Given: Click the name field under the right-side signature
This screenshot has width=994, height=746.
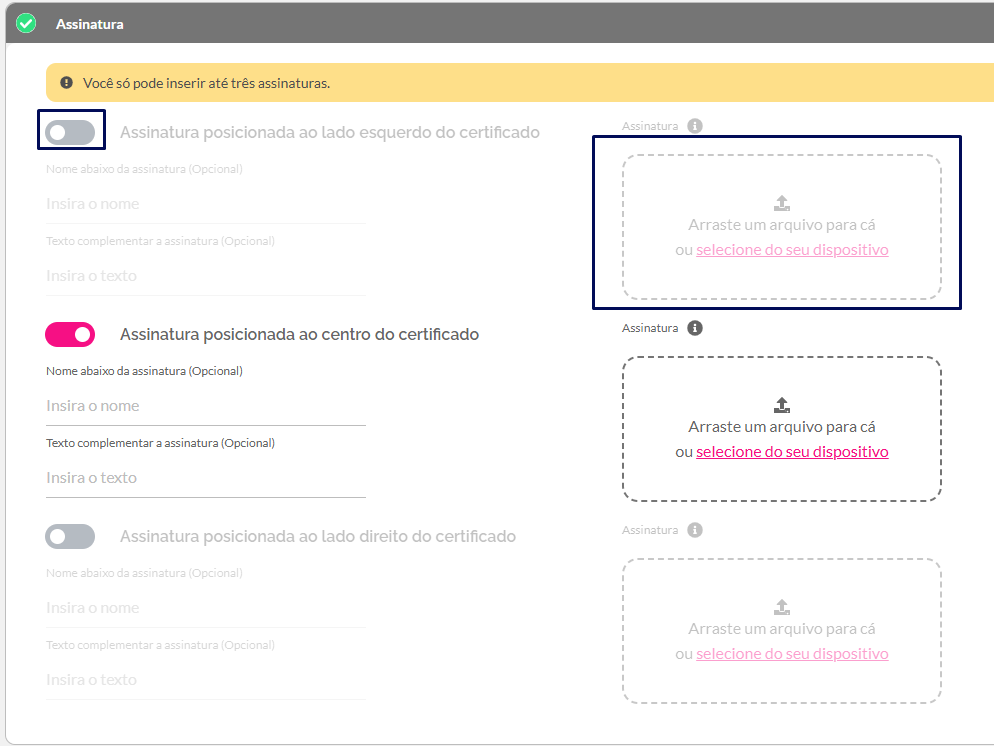Looking at the screenshot, I should click(206, 609).
